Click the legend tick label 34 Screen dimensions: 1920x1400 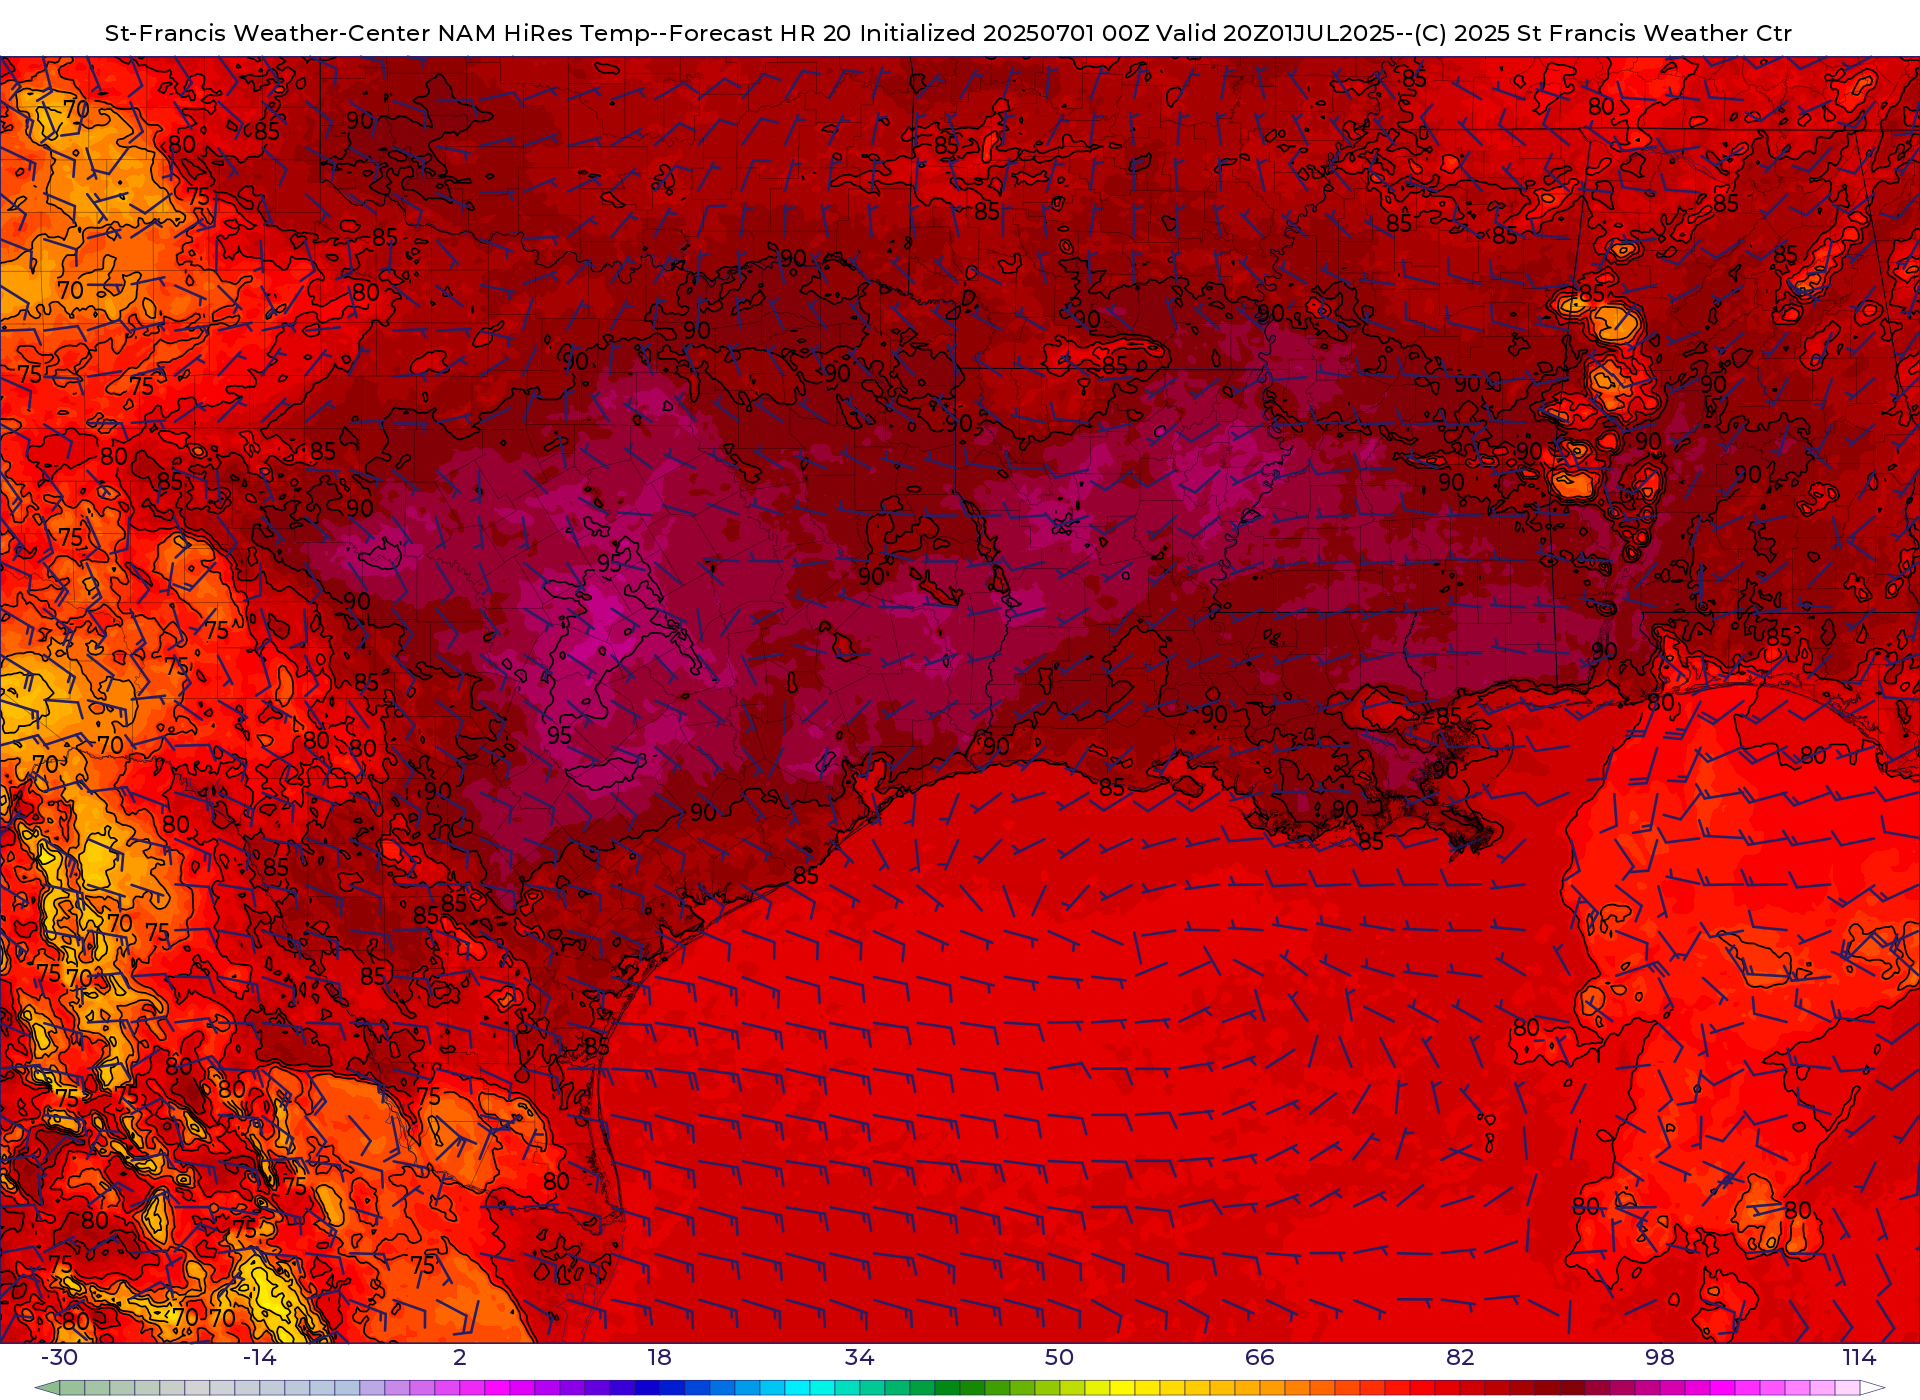860,1357
